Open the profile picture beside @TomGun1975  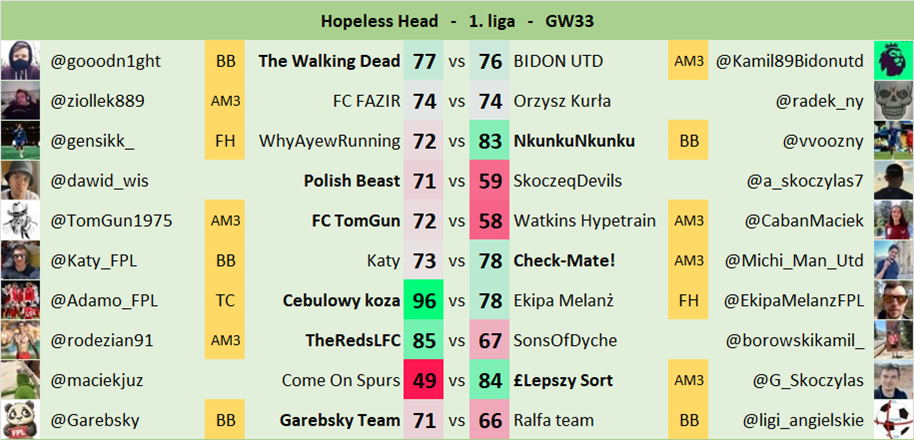coord(20,220)
